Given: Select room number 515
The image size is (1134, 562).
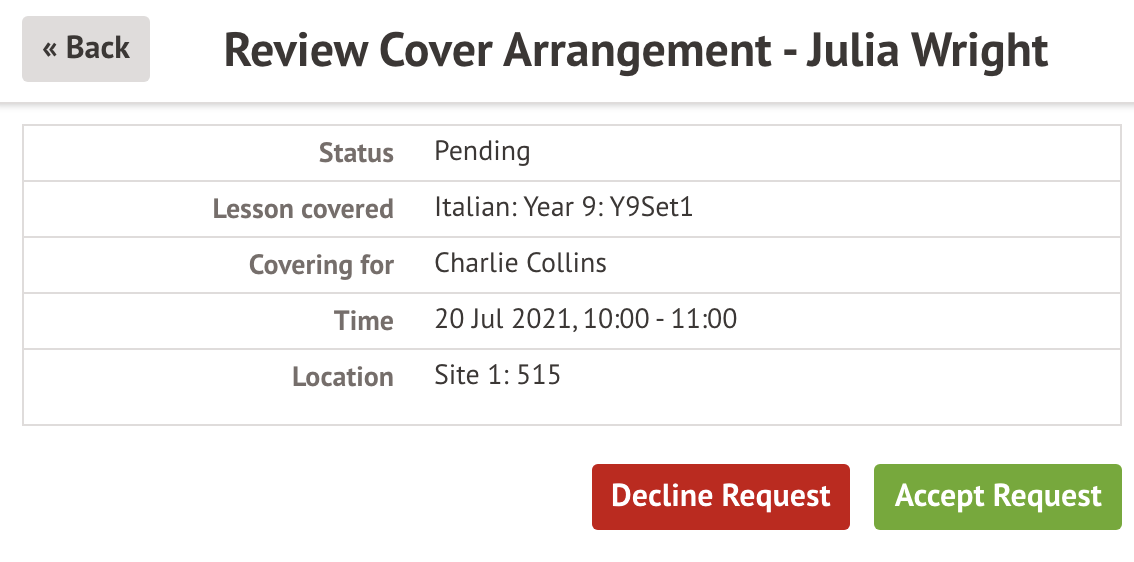Looking at the screenshot, I should click(539, 376).
